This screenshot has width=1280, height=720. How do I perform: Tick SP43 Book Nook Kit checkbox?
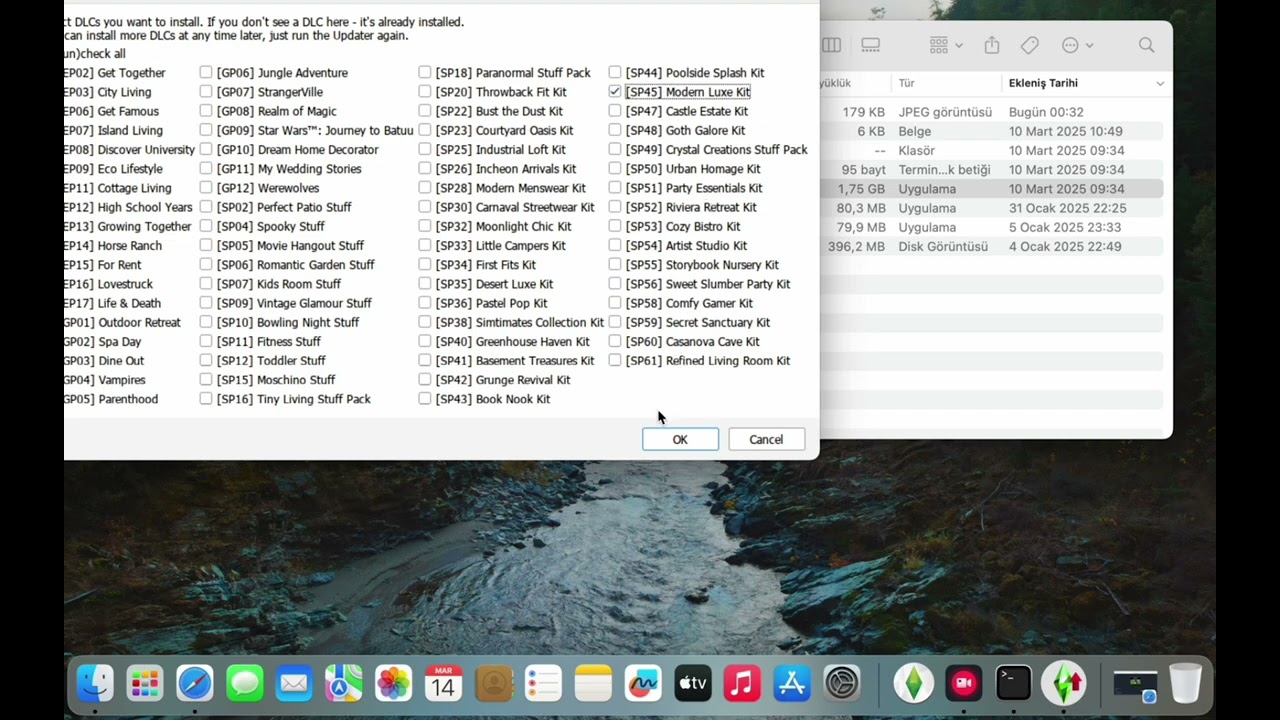click(x=425, y=398)
